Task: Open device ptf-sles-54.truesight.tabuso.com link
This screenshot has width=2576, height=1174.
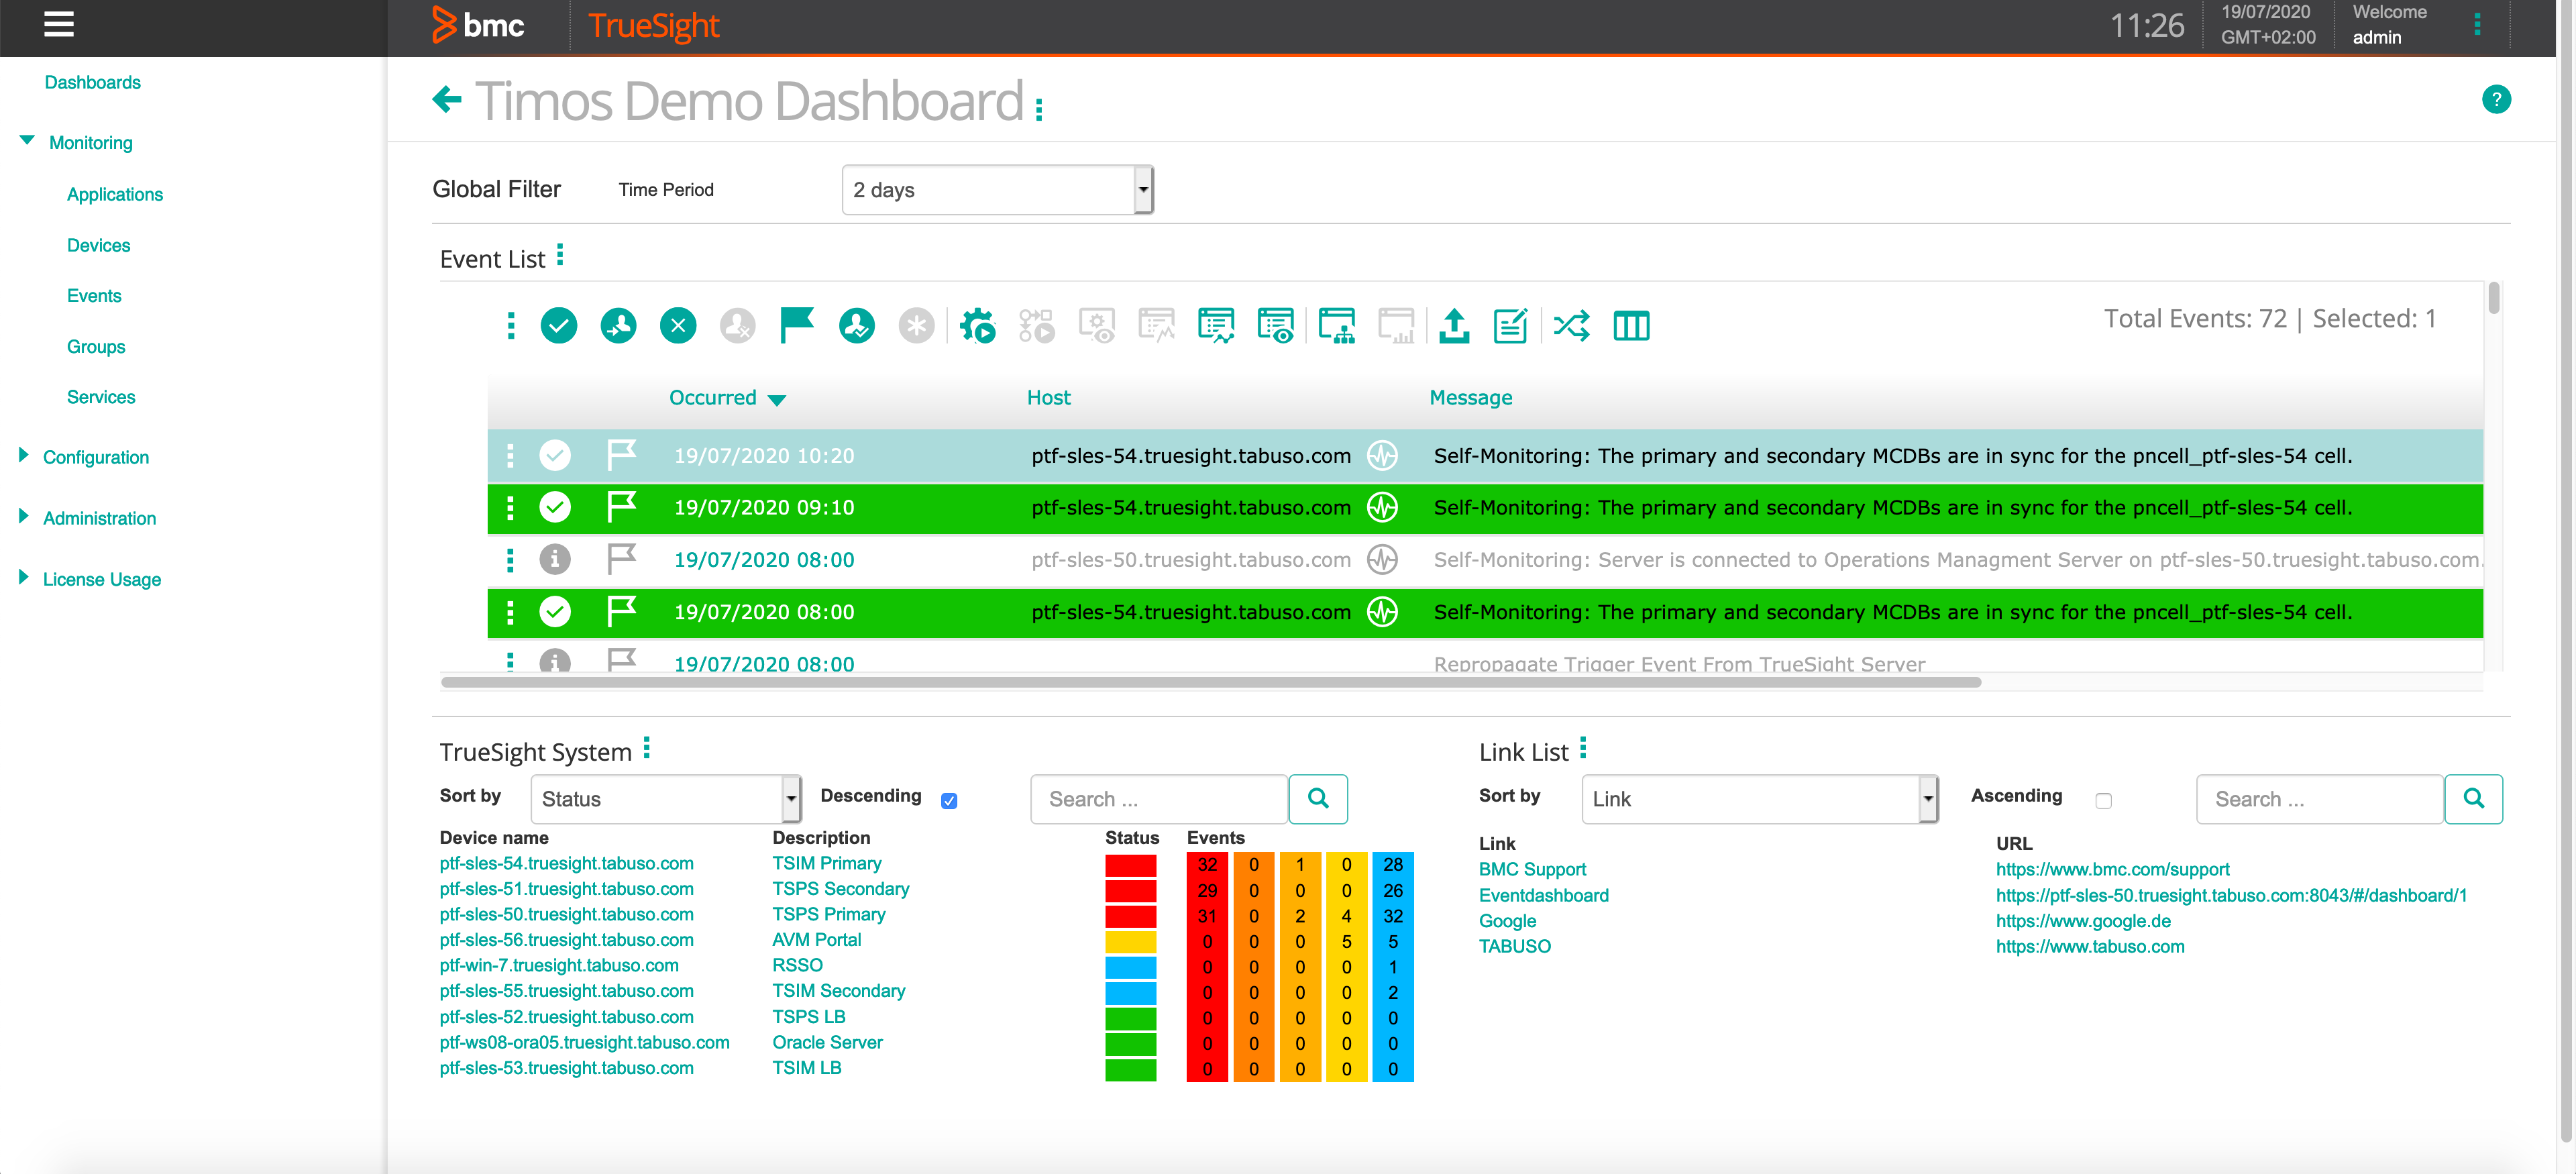Action: [566, 863]
